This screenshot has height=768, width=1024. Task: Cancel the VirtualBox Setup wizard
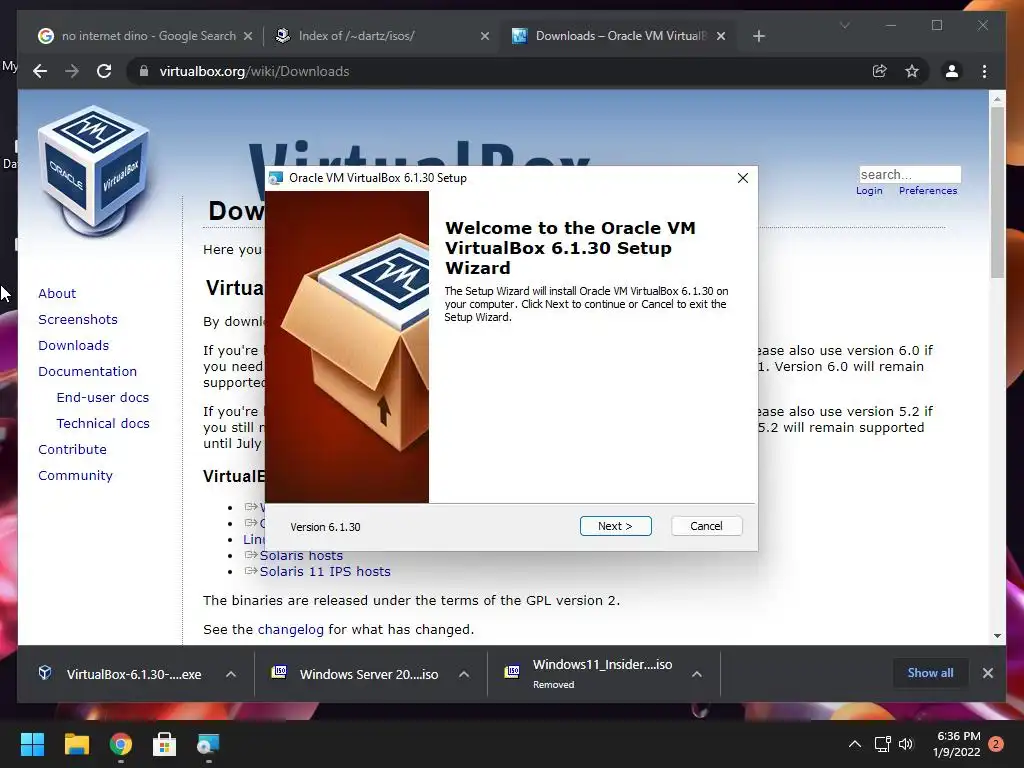click(x=706, y=526)
